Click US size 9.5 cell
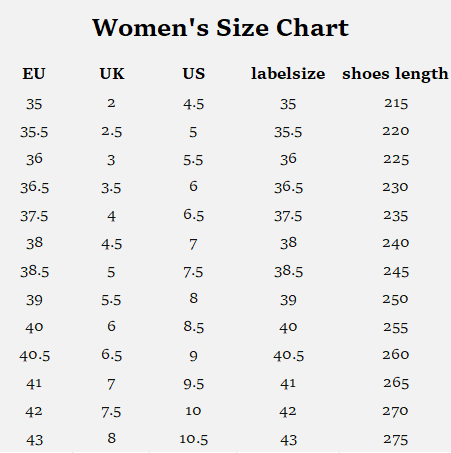Viewport: 451px width, 453px height. coord(193,384)
